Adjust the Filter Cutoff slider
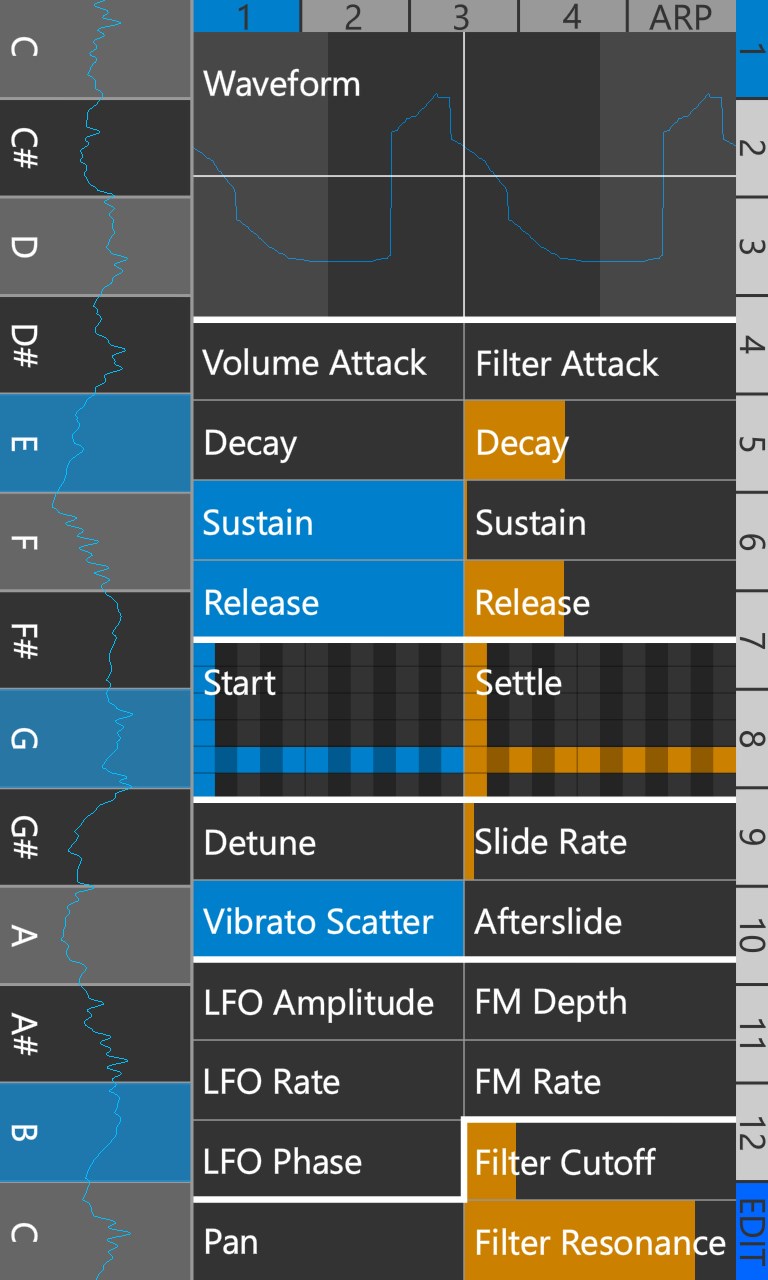The width and height of the screenshot is (768, 1280). tap(600, 1161)
